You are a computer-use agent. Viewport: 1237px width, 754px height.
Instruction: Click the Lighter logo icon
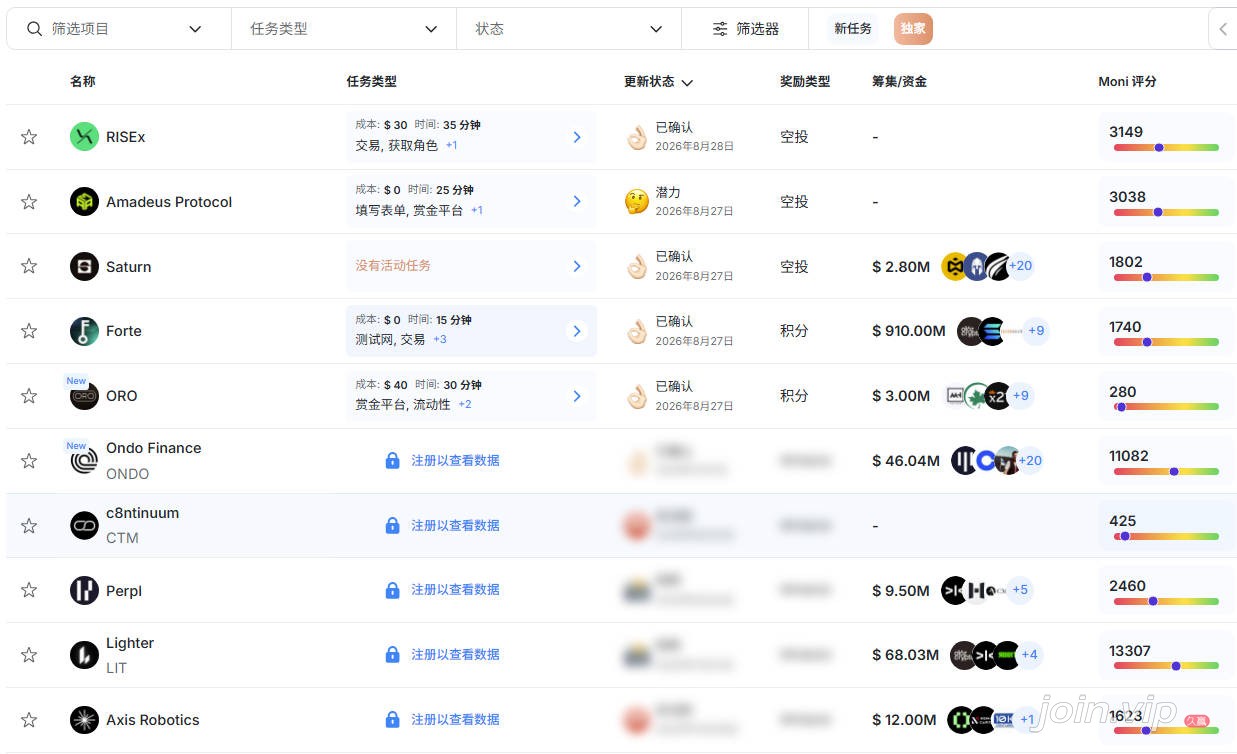tap(84, 655)
